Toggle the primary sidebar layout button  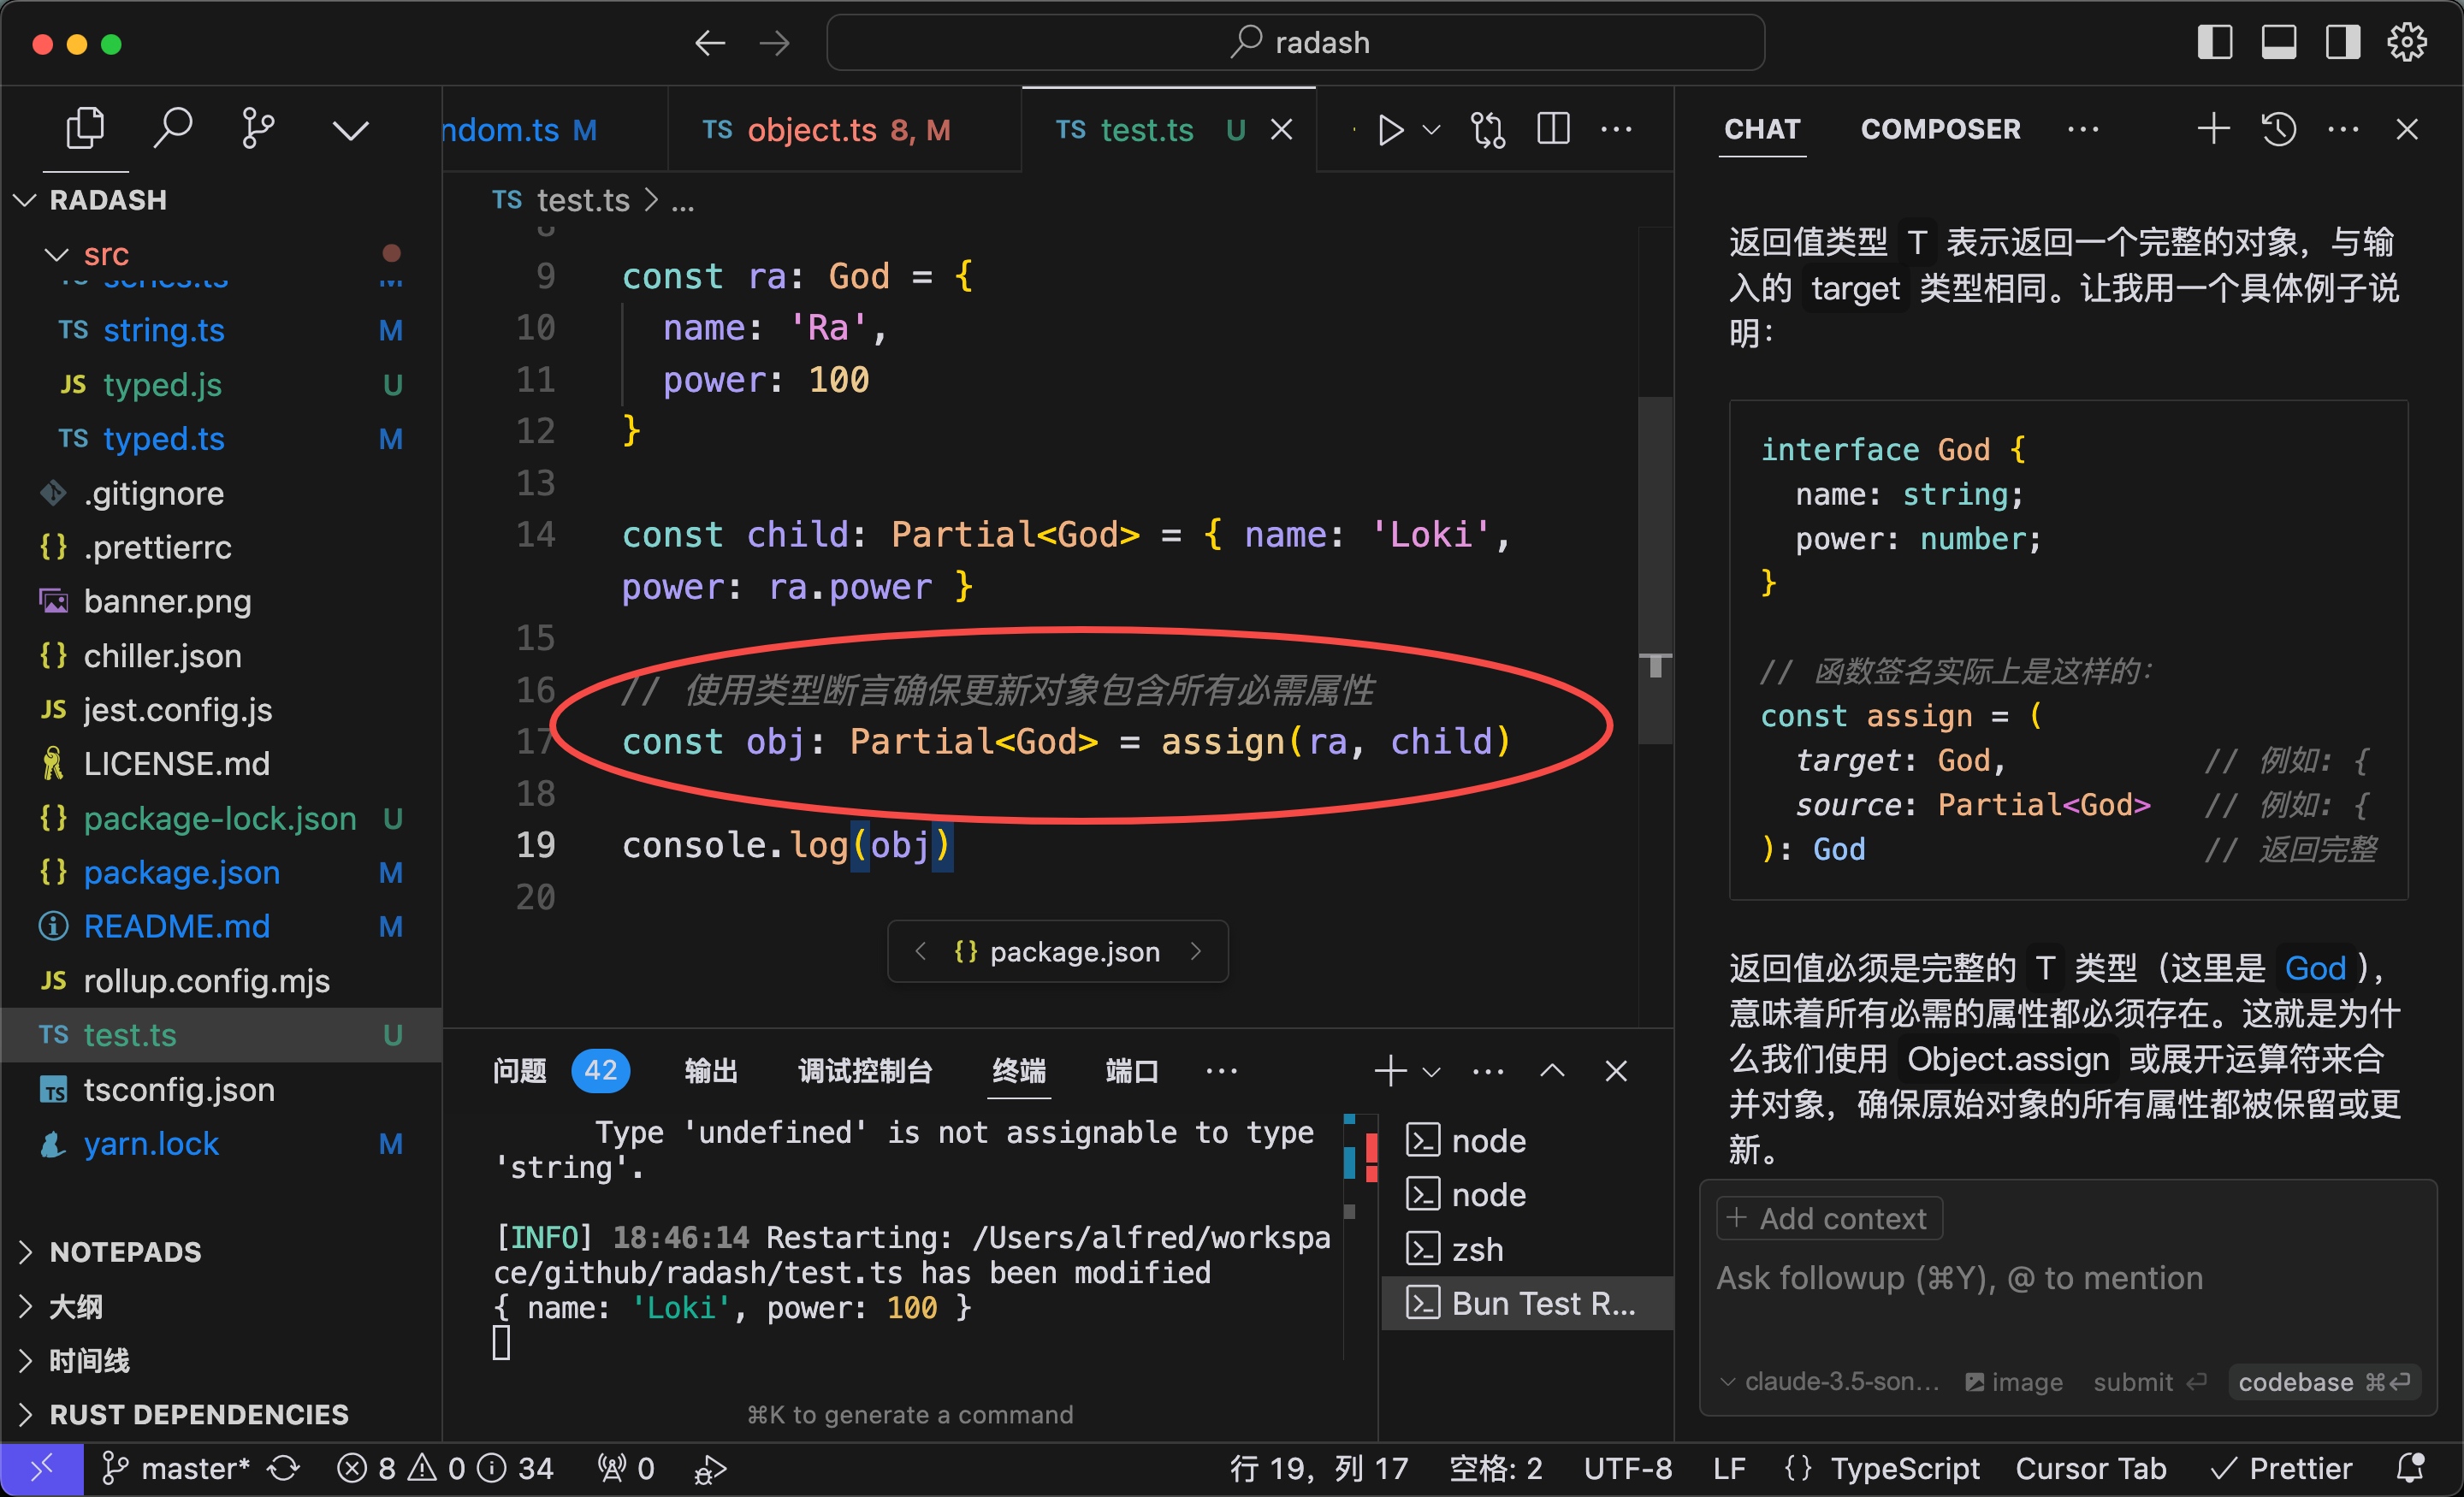[2214, 43]
